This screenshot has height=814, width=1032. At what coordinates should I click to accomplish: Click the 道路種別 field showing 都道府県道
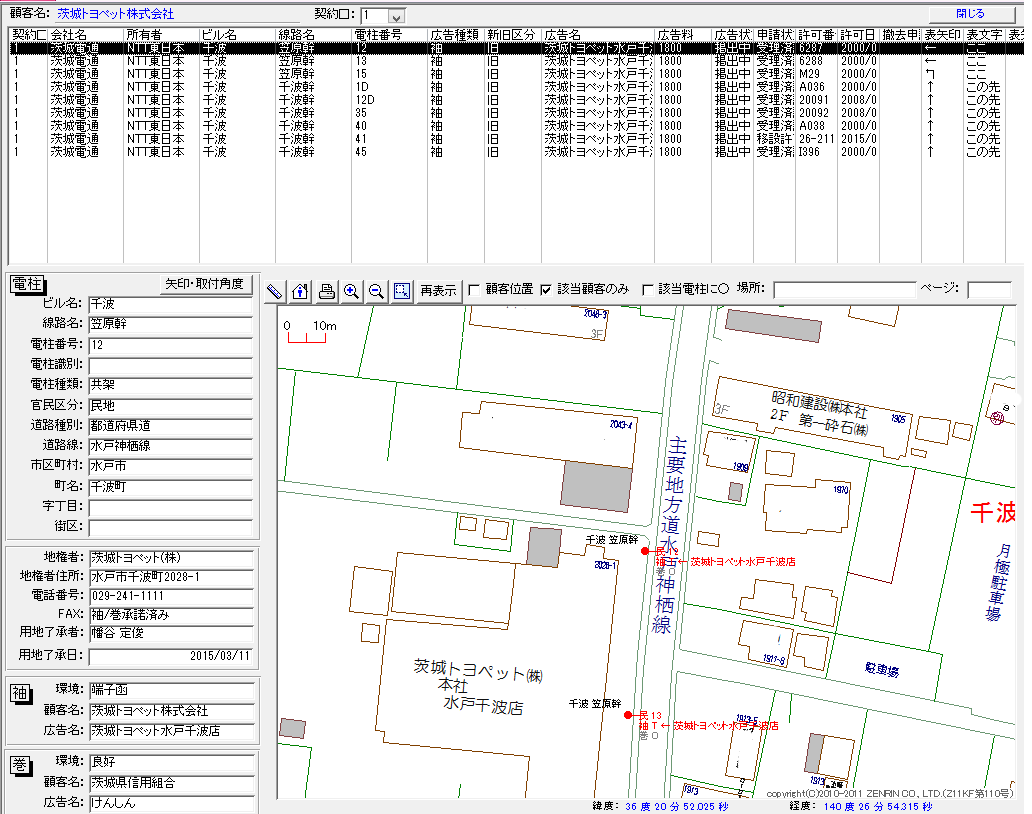170,426
